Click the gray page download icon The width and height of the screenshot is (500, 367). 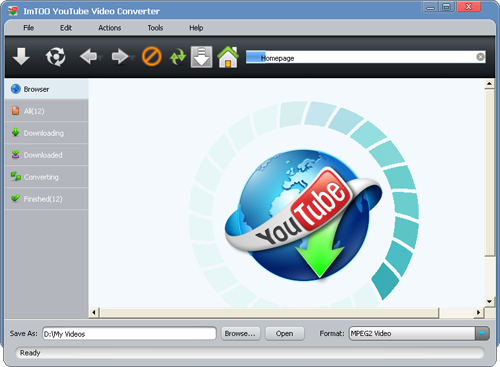point(201,57)
